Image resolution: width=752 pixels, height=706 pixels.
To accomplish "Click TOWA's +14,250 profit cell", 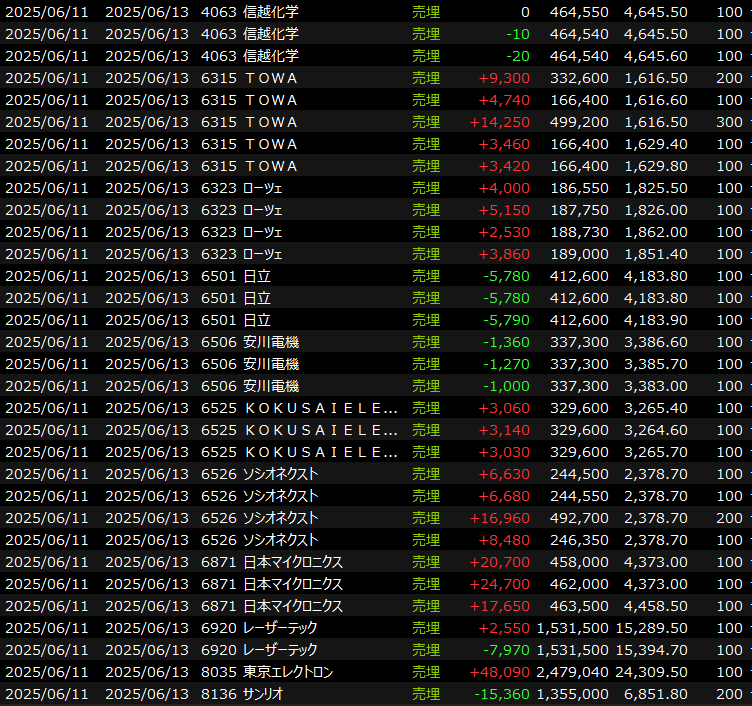I will (x=503, y=122).
